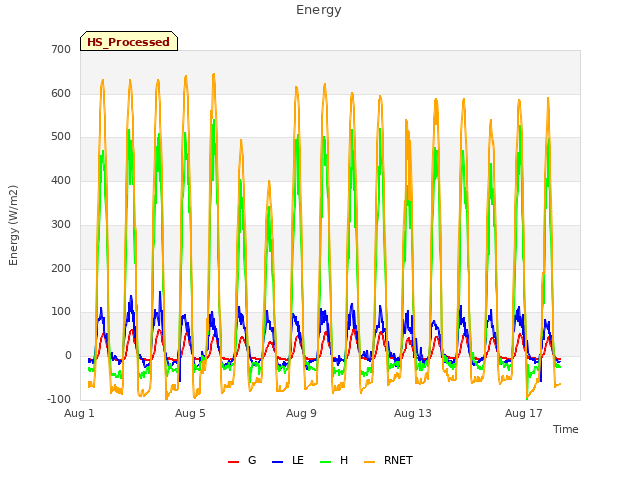The image size is (640, 480).
Task: Click the 0 y-axis tick value
Action: (68, 356)
